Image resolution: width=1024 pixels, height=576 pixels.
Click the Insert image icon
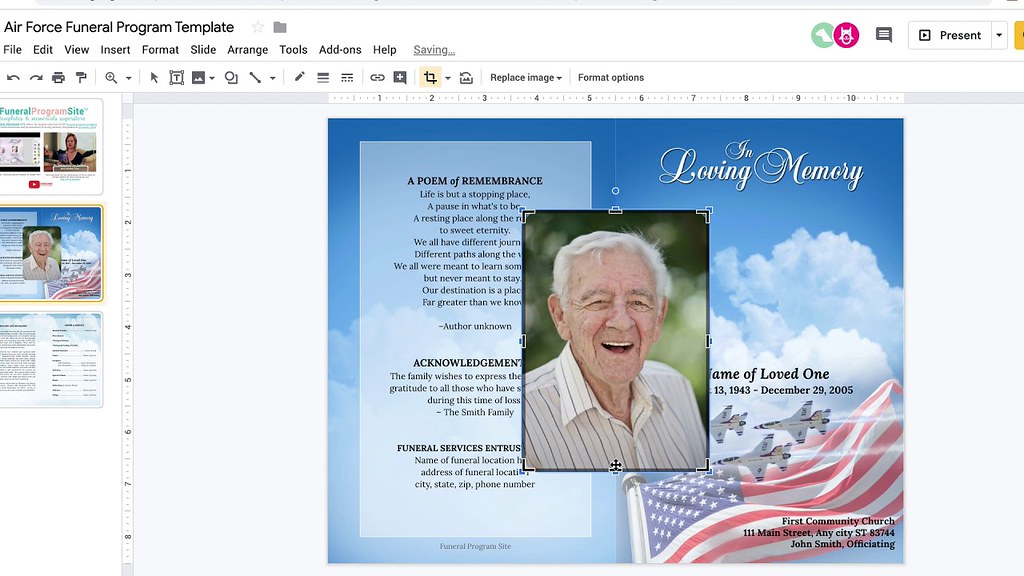pyautogui.click(x=198, y=78)
